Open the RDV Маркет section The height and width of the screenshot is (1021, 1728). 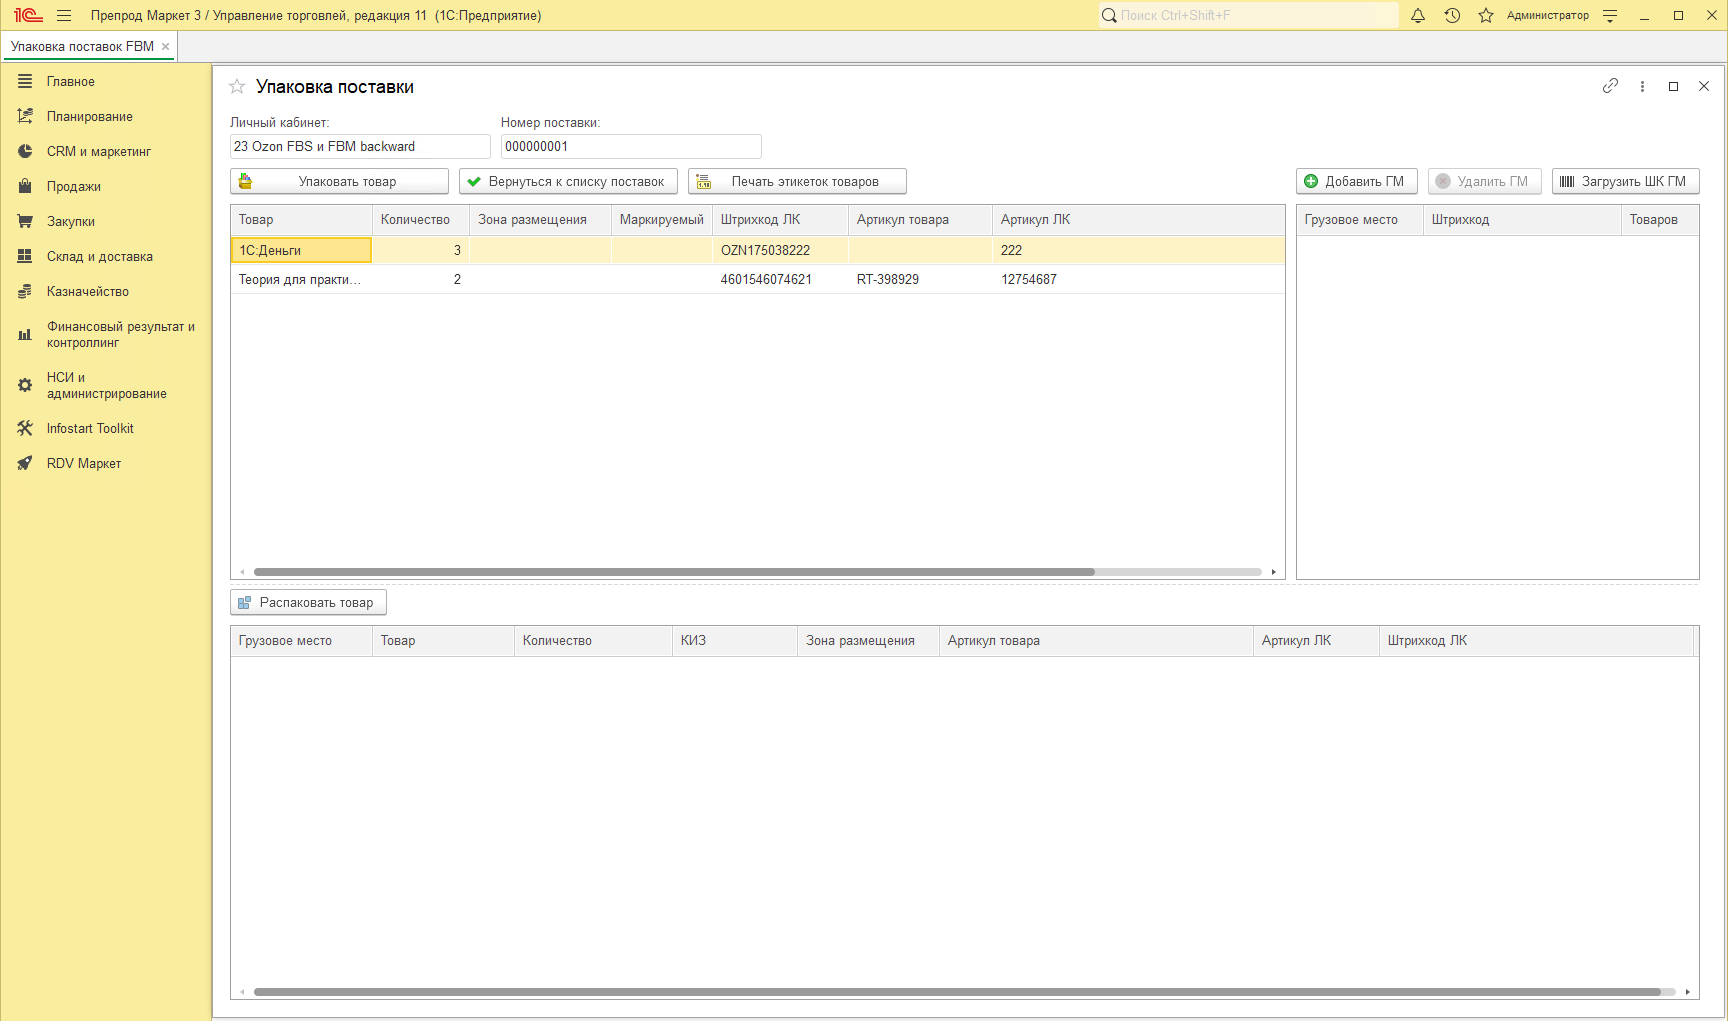(x=84, y=463)
